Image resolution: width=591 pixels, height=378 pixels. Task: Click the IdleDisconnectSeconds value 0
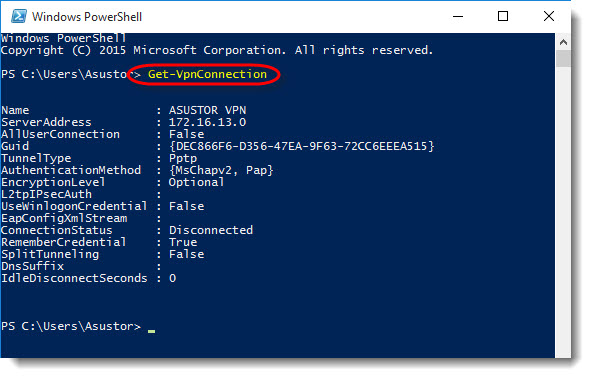point(172,278)
